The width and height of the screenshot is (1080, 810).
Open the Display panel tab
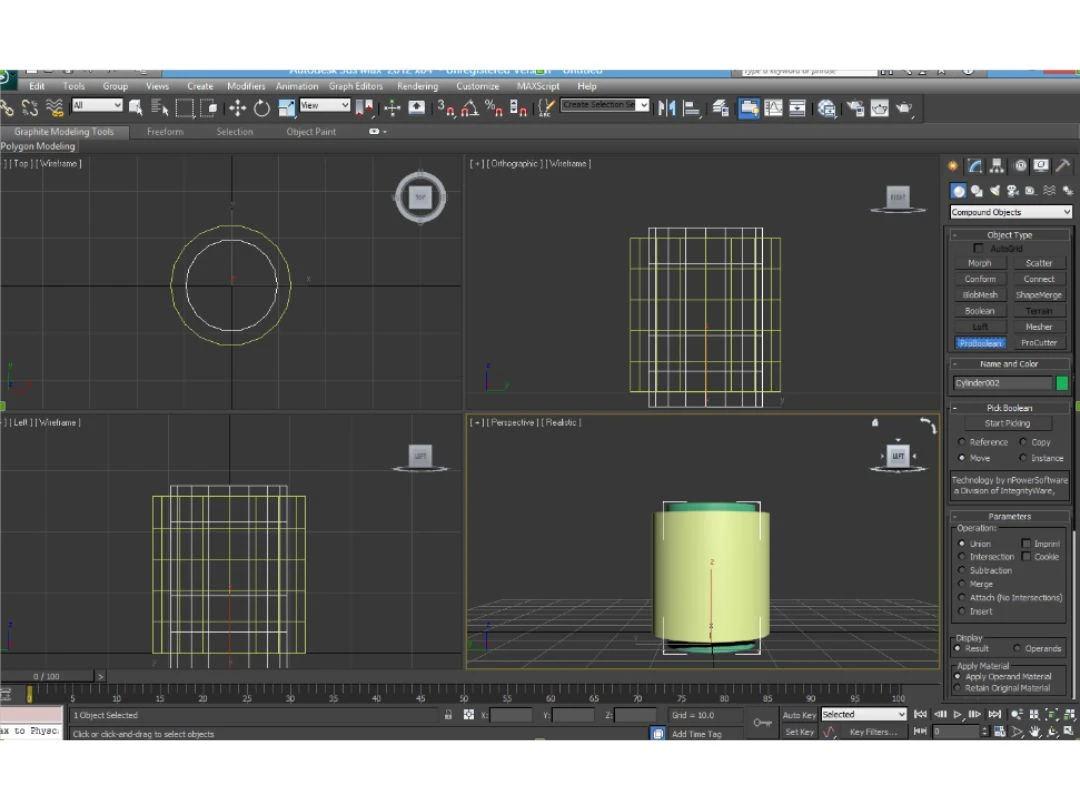click(x=1041, y=165)
